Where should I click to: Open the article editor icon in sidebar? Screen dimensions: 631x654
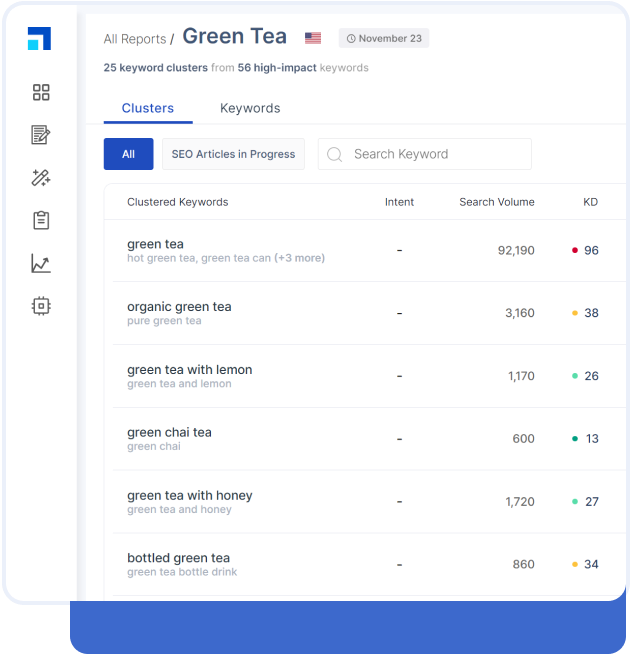(41, 135)
